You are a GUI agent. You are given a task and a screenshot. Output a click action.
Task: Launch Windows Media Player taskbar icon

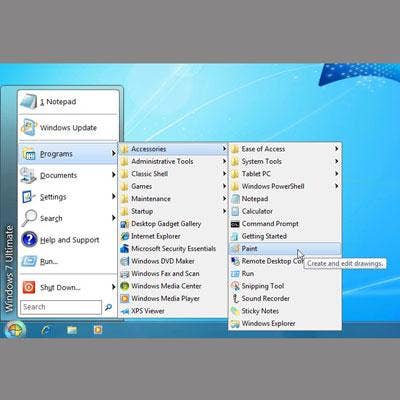(97, 330)
